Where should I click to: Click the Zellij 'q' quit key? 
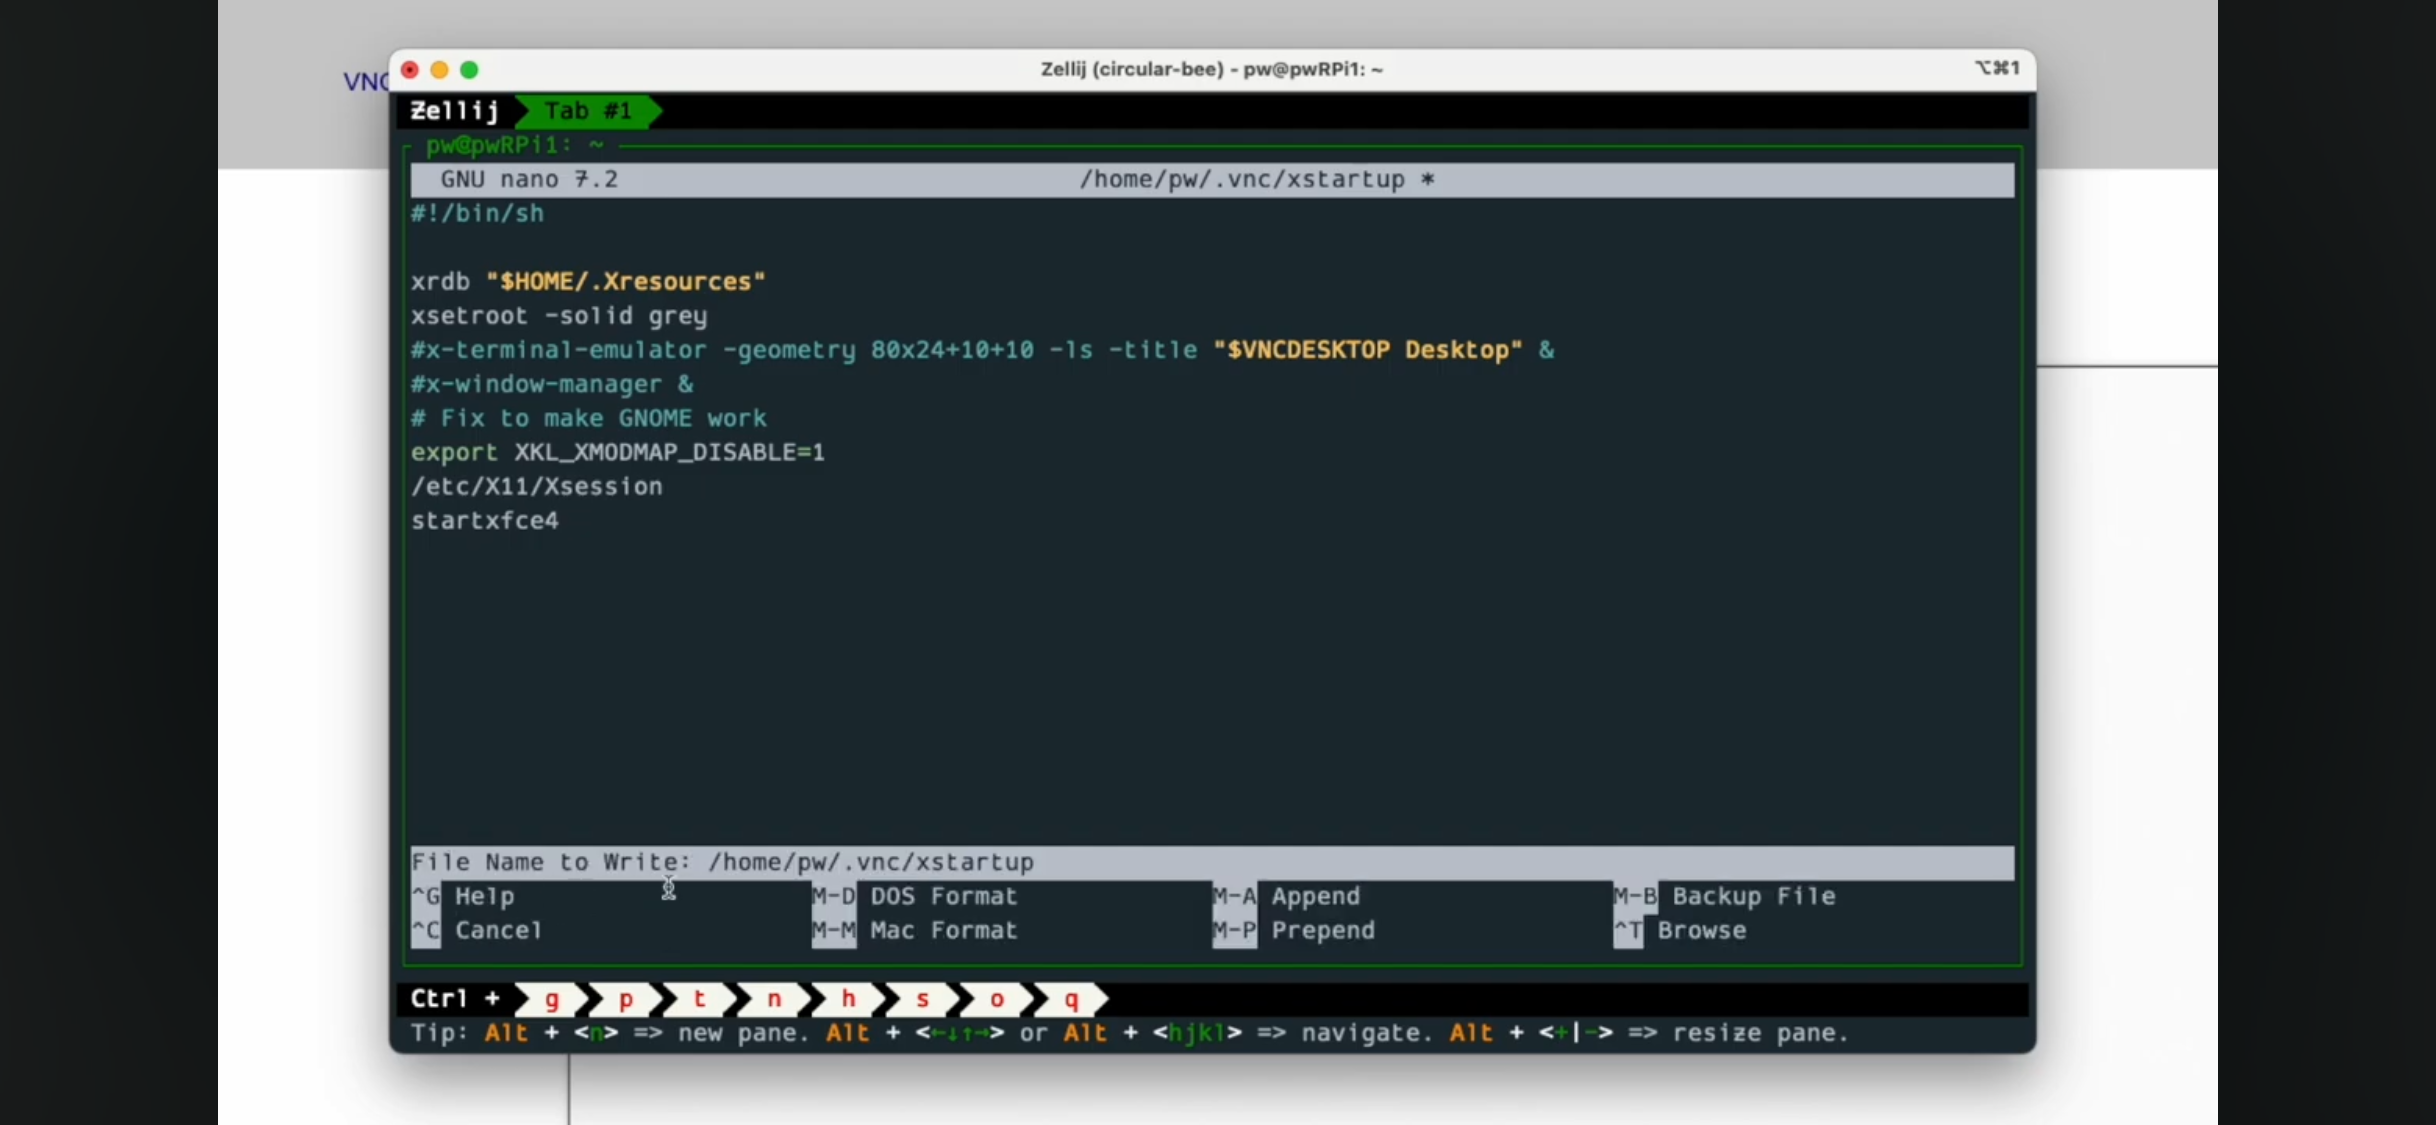point(1071,999)
